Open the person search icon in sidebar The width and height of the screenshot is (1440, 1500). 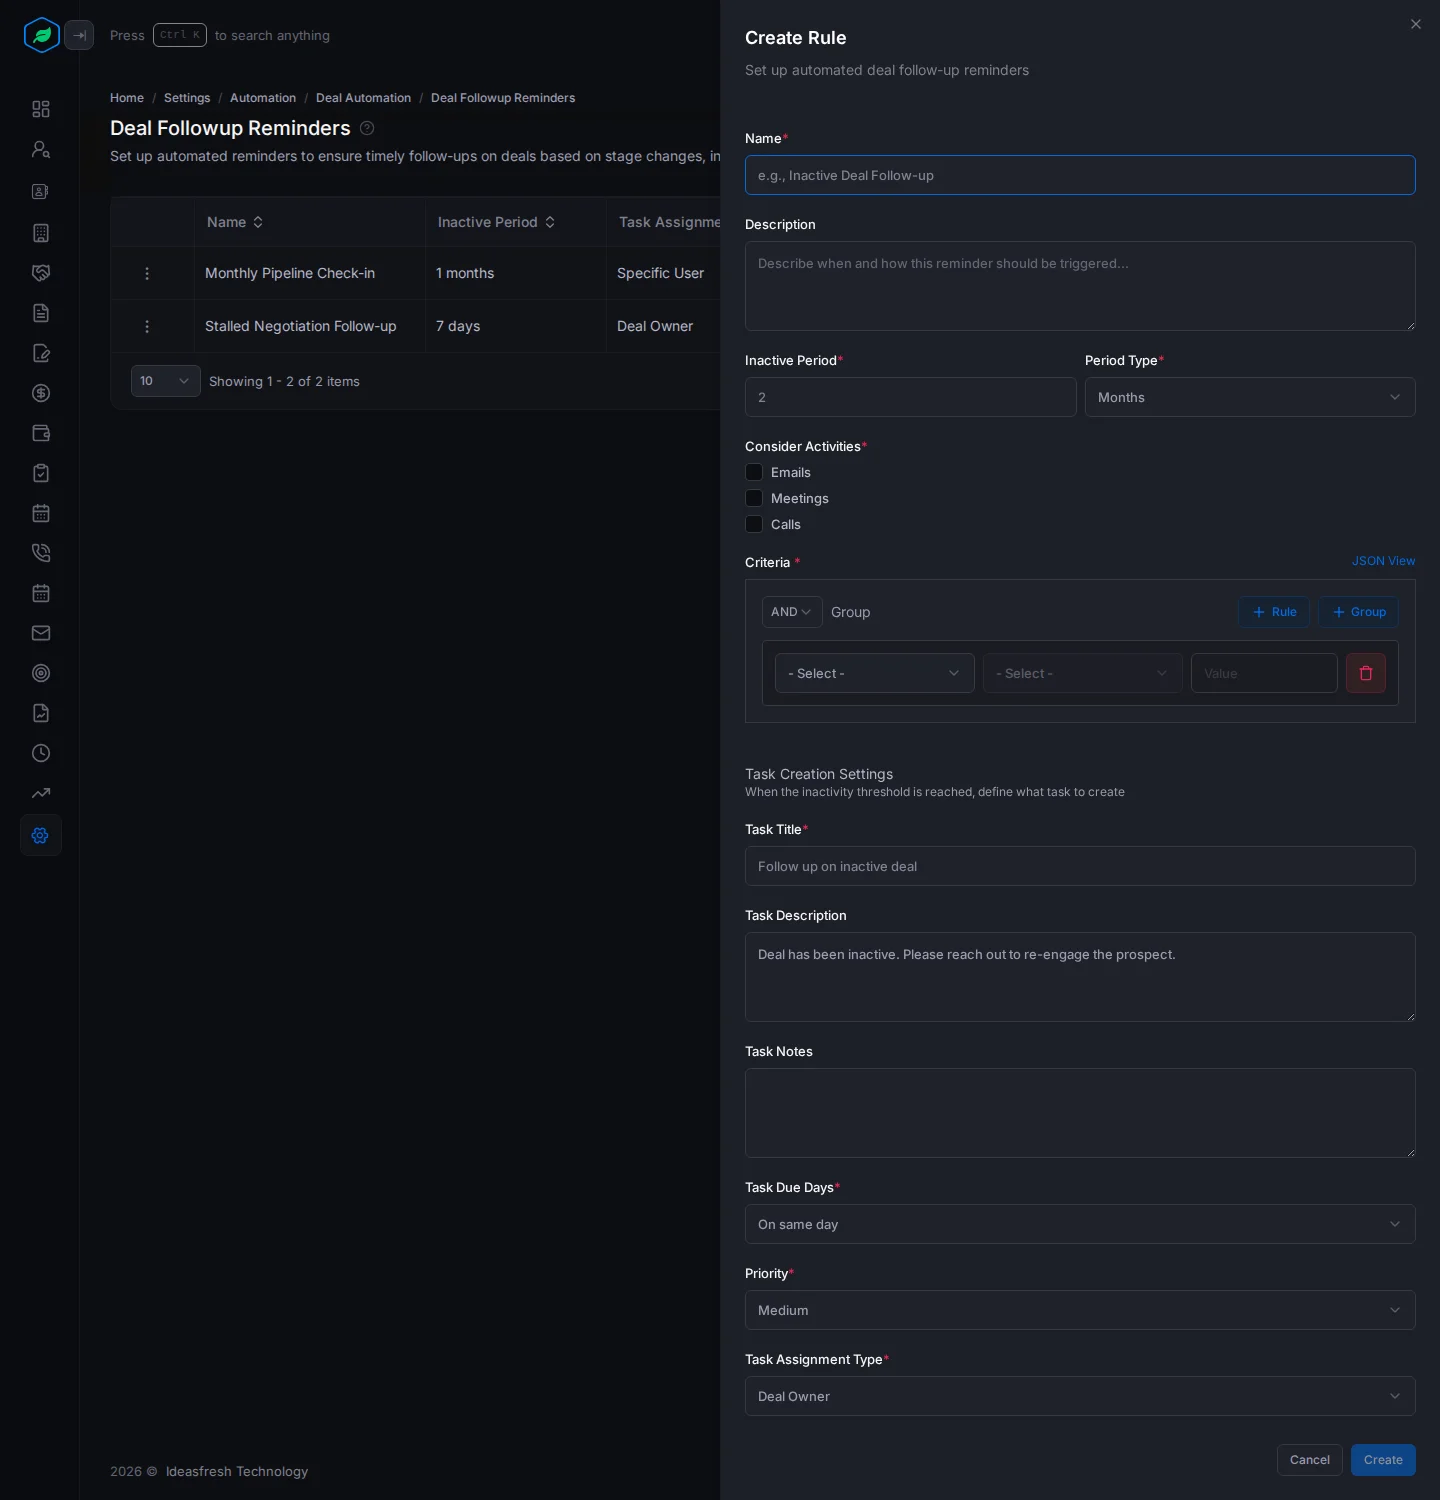point(41,149)
